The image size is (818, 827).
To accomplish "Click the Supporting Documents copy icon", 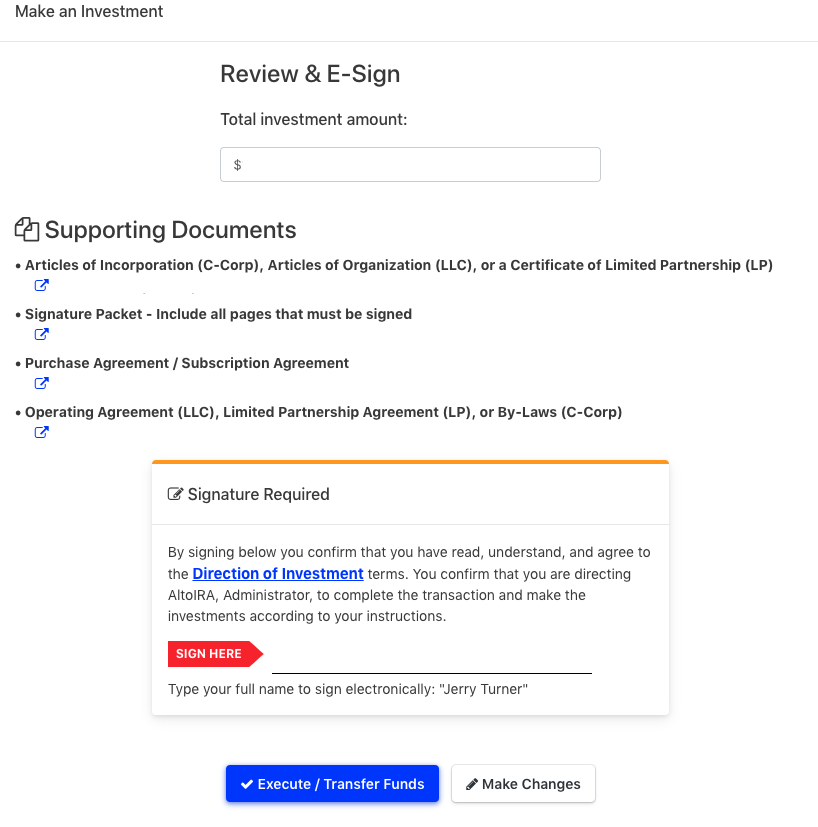I will coord(27,229).
